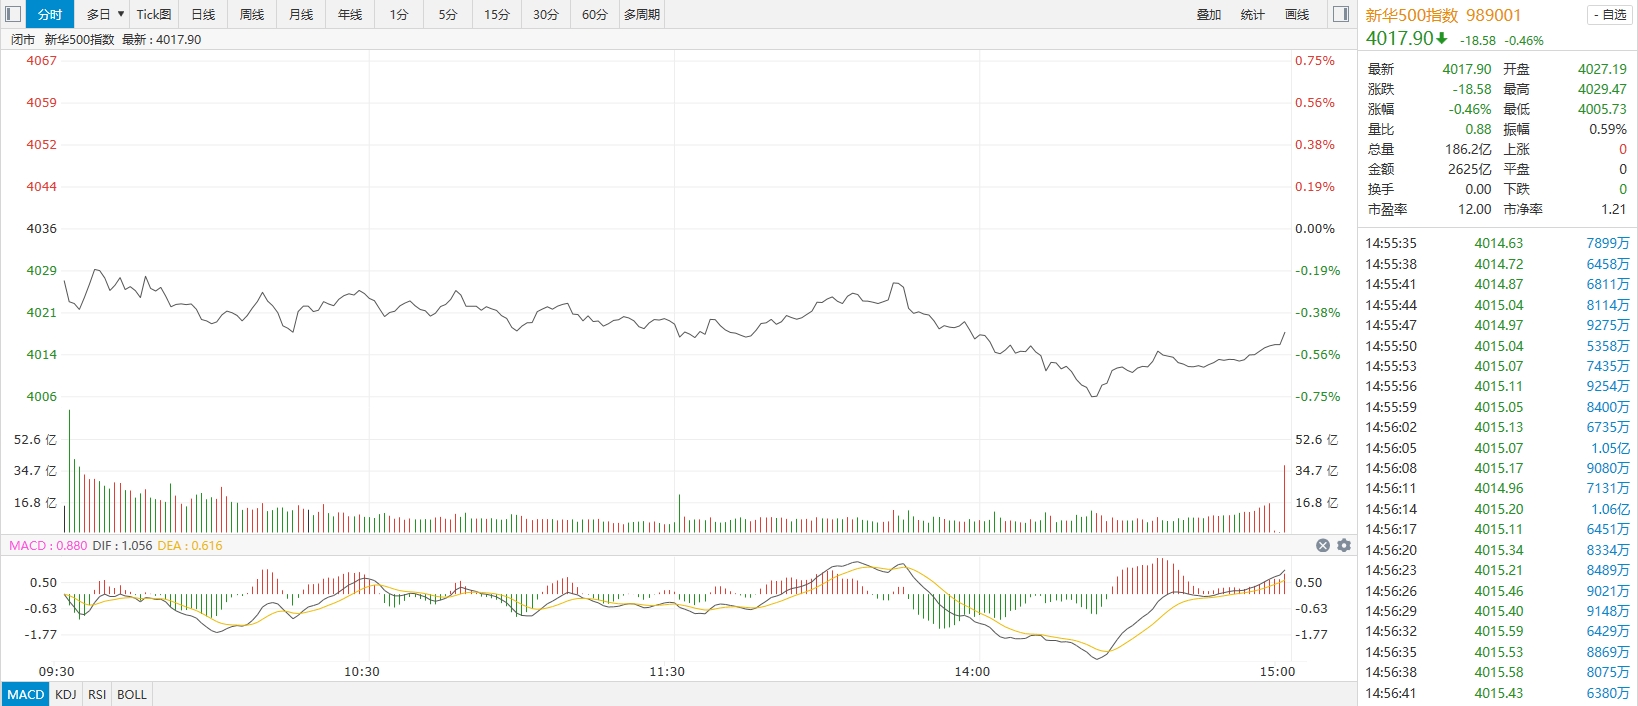Click the 画线 draw line button
The height and width of the screenshot is (706, 1638).
pyautogui.click(x=1297, y=14)
